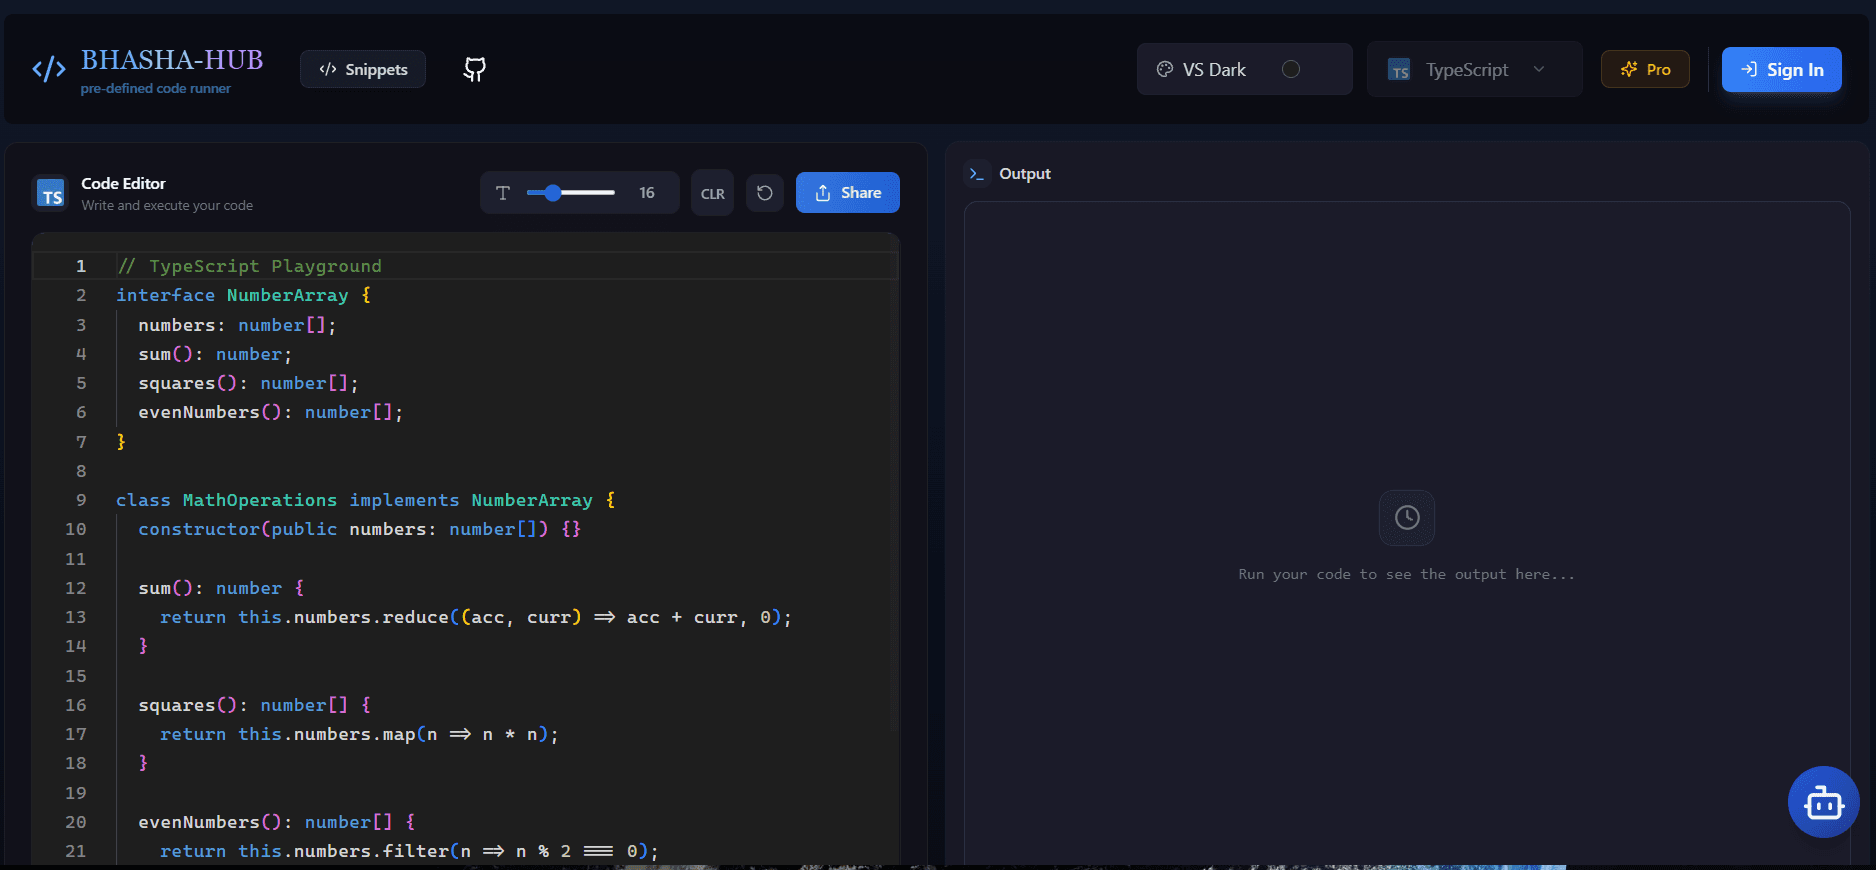1876x870 pixels.
Task: Click the 'Run your code' placeholder text
Action: 1406,574
